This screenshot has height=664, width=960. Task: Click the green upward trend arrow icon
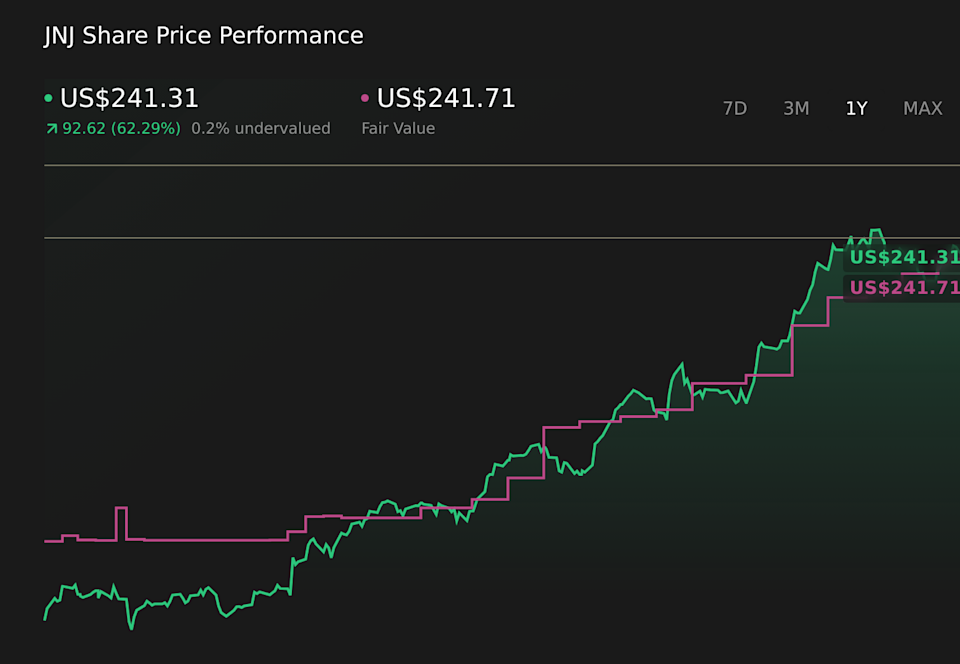[51, 128]
